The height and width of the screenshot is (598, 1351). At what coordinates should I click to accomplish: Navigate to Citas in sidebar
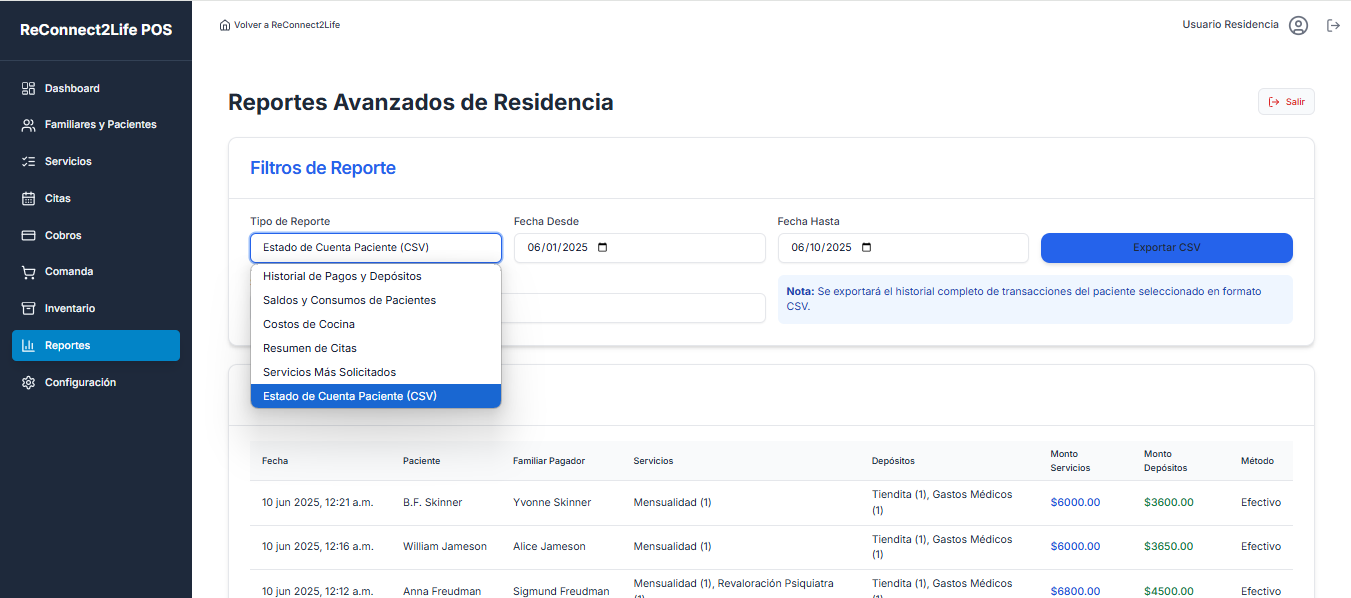coord(96,198)
